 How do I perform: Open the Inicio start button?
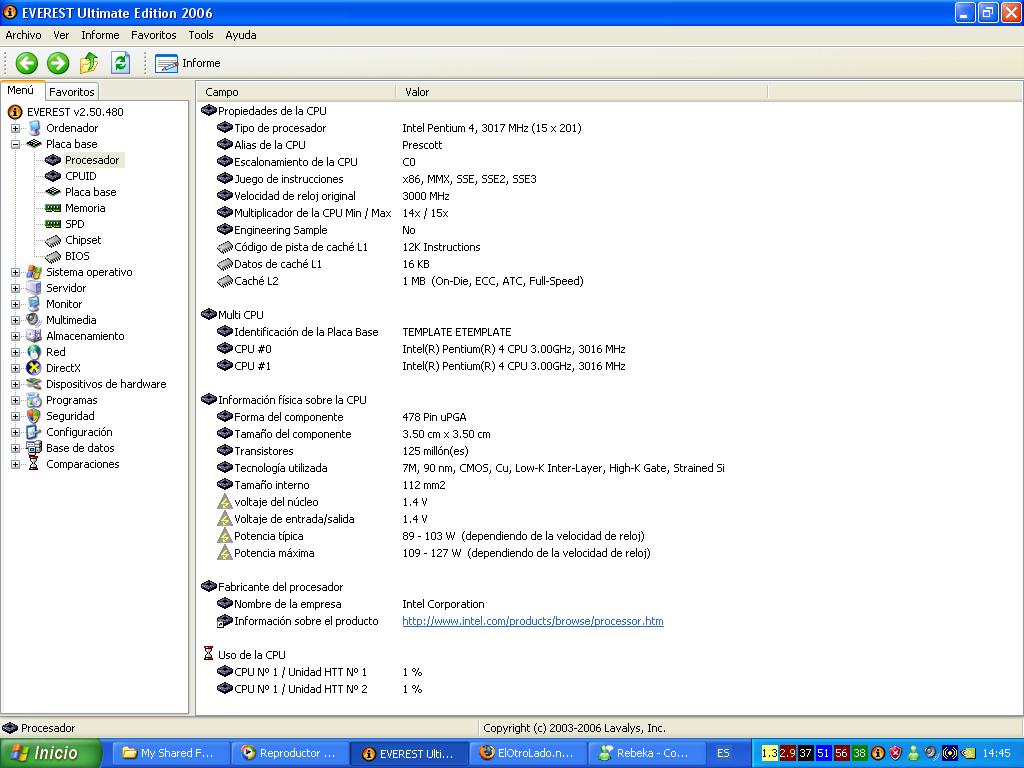pyautogui.click(x=51, y=753)
